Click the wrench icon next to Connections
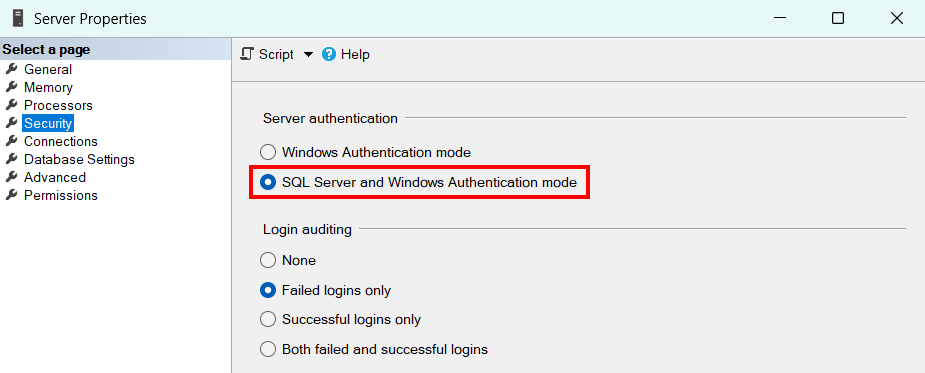Screen dimensions: 925x373 [x=11, y=141]
